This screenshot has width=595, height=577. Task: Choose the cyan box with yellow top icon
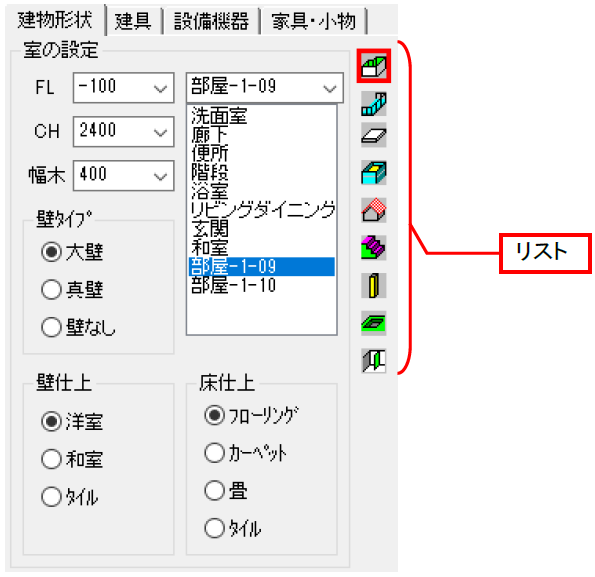pyautogui.click(x=374, y=173)
